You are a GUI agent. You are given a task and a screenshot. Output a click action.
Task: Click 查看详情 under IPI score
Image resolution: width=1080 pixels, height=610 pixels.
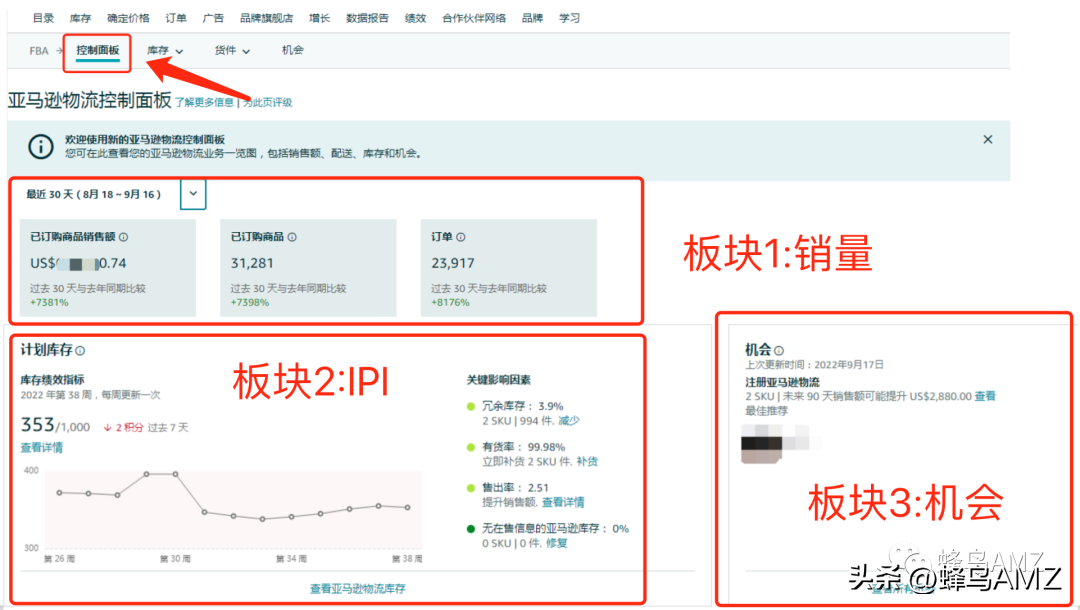click(41, 448)
